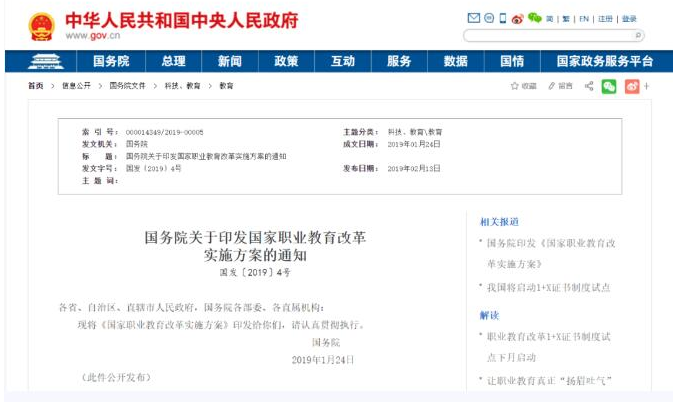Open the 国务院 navigation tab

point(111,61)
